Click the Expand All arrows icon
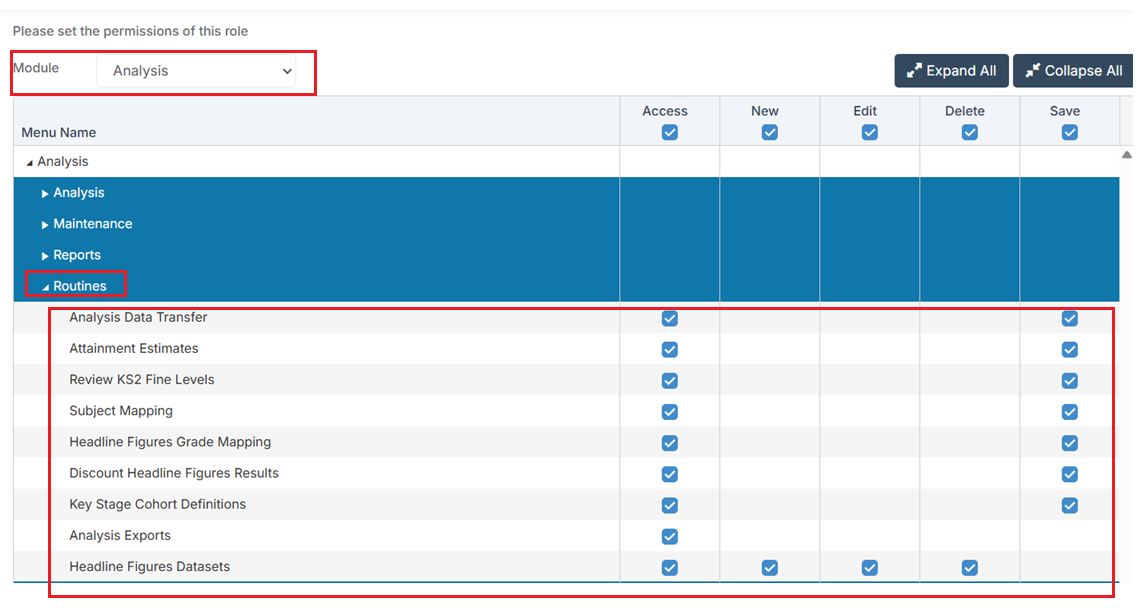The image size is (1146, 612). 914,71
